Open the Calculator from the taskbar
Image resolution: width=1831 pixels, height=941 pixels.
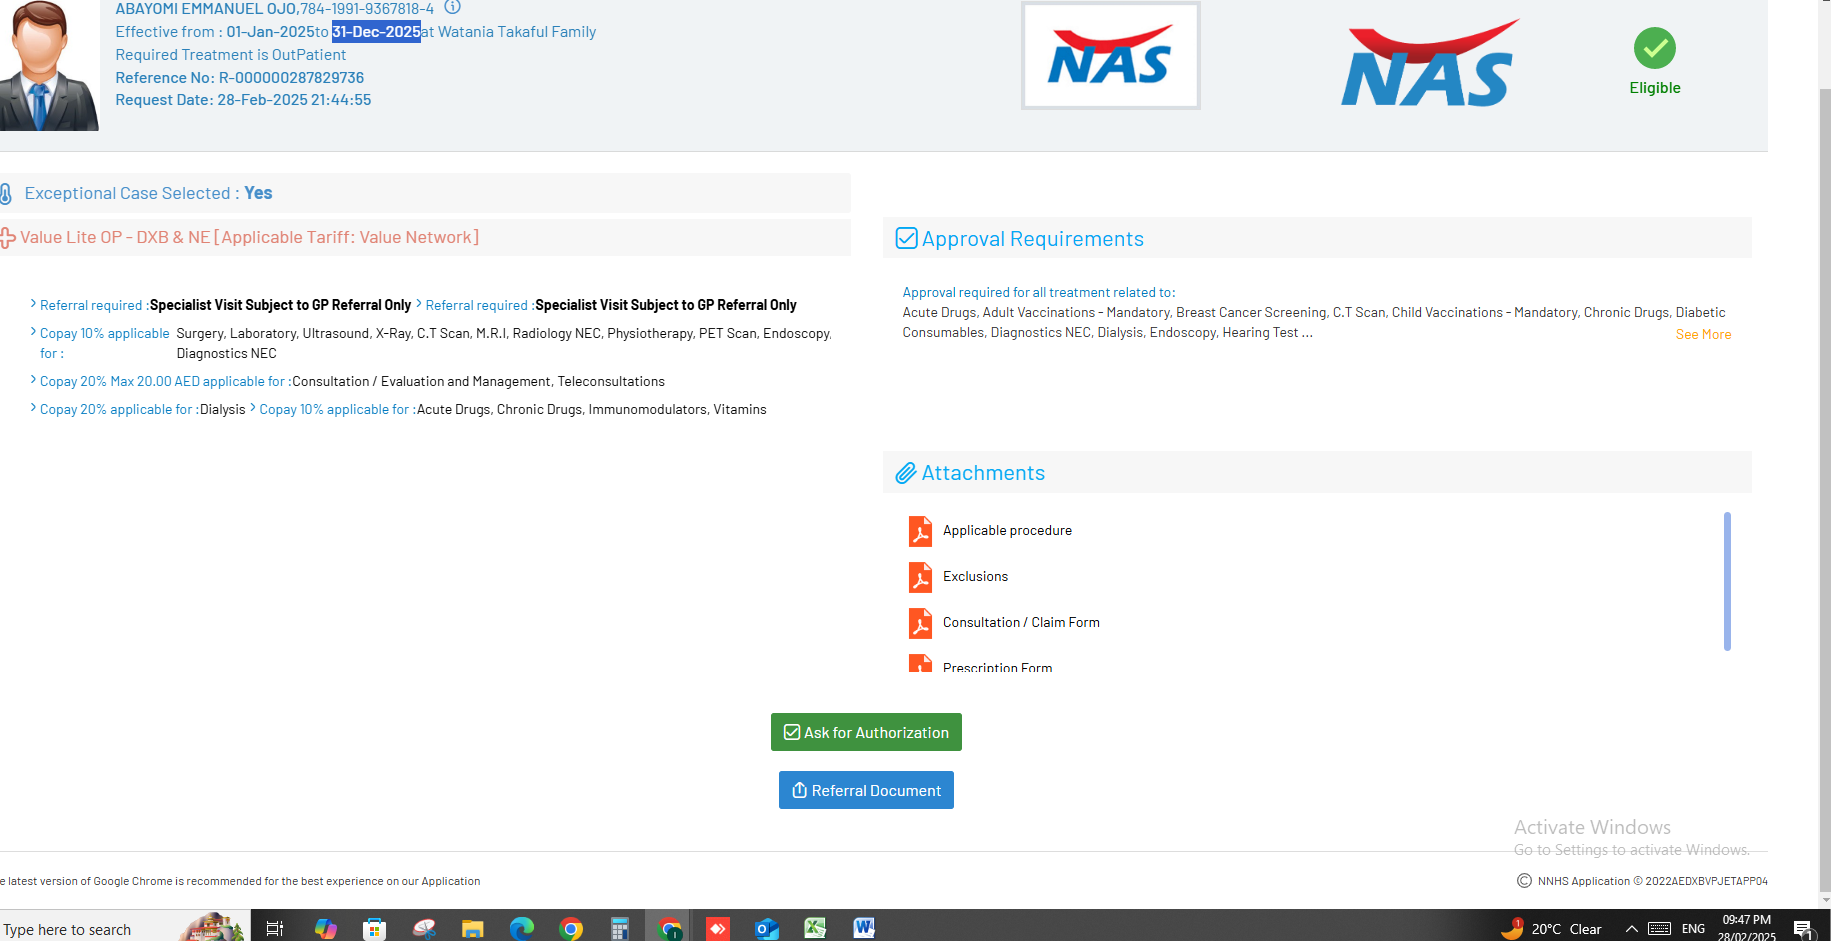pyautogui.click(x=620, y=929)
